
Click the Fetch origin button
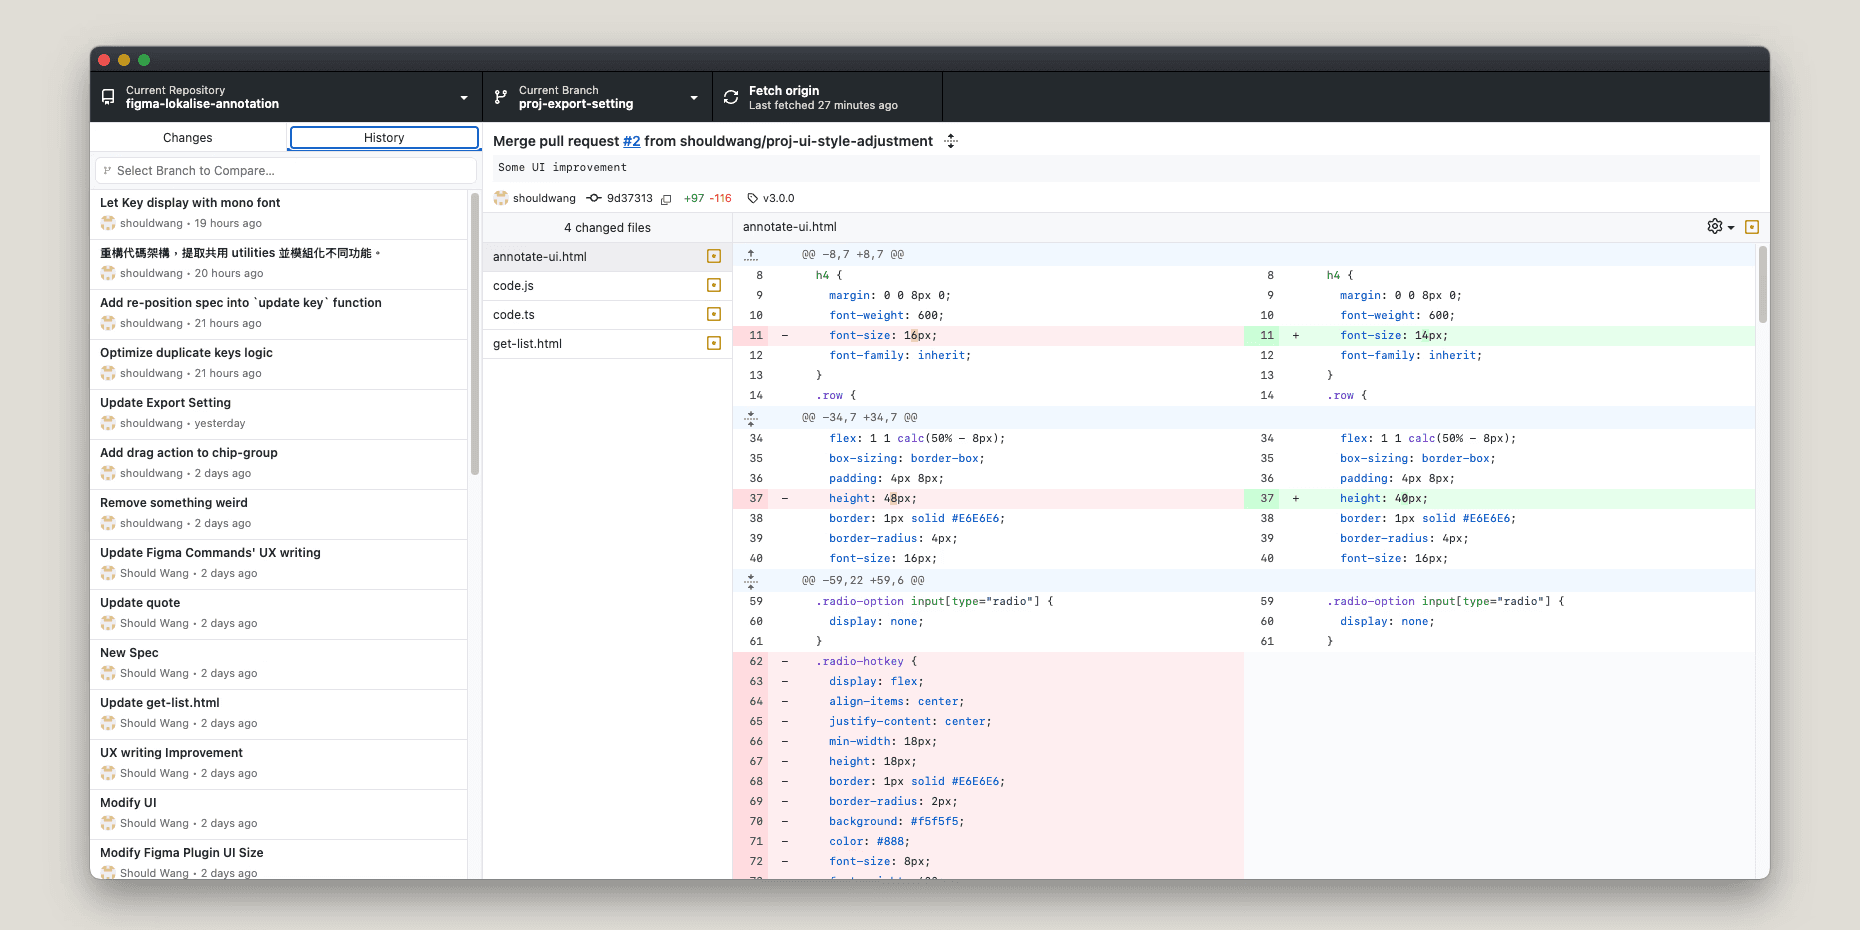click(x=828, y=97)
